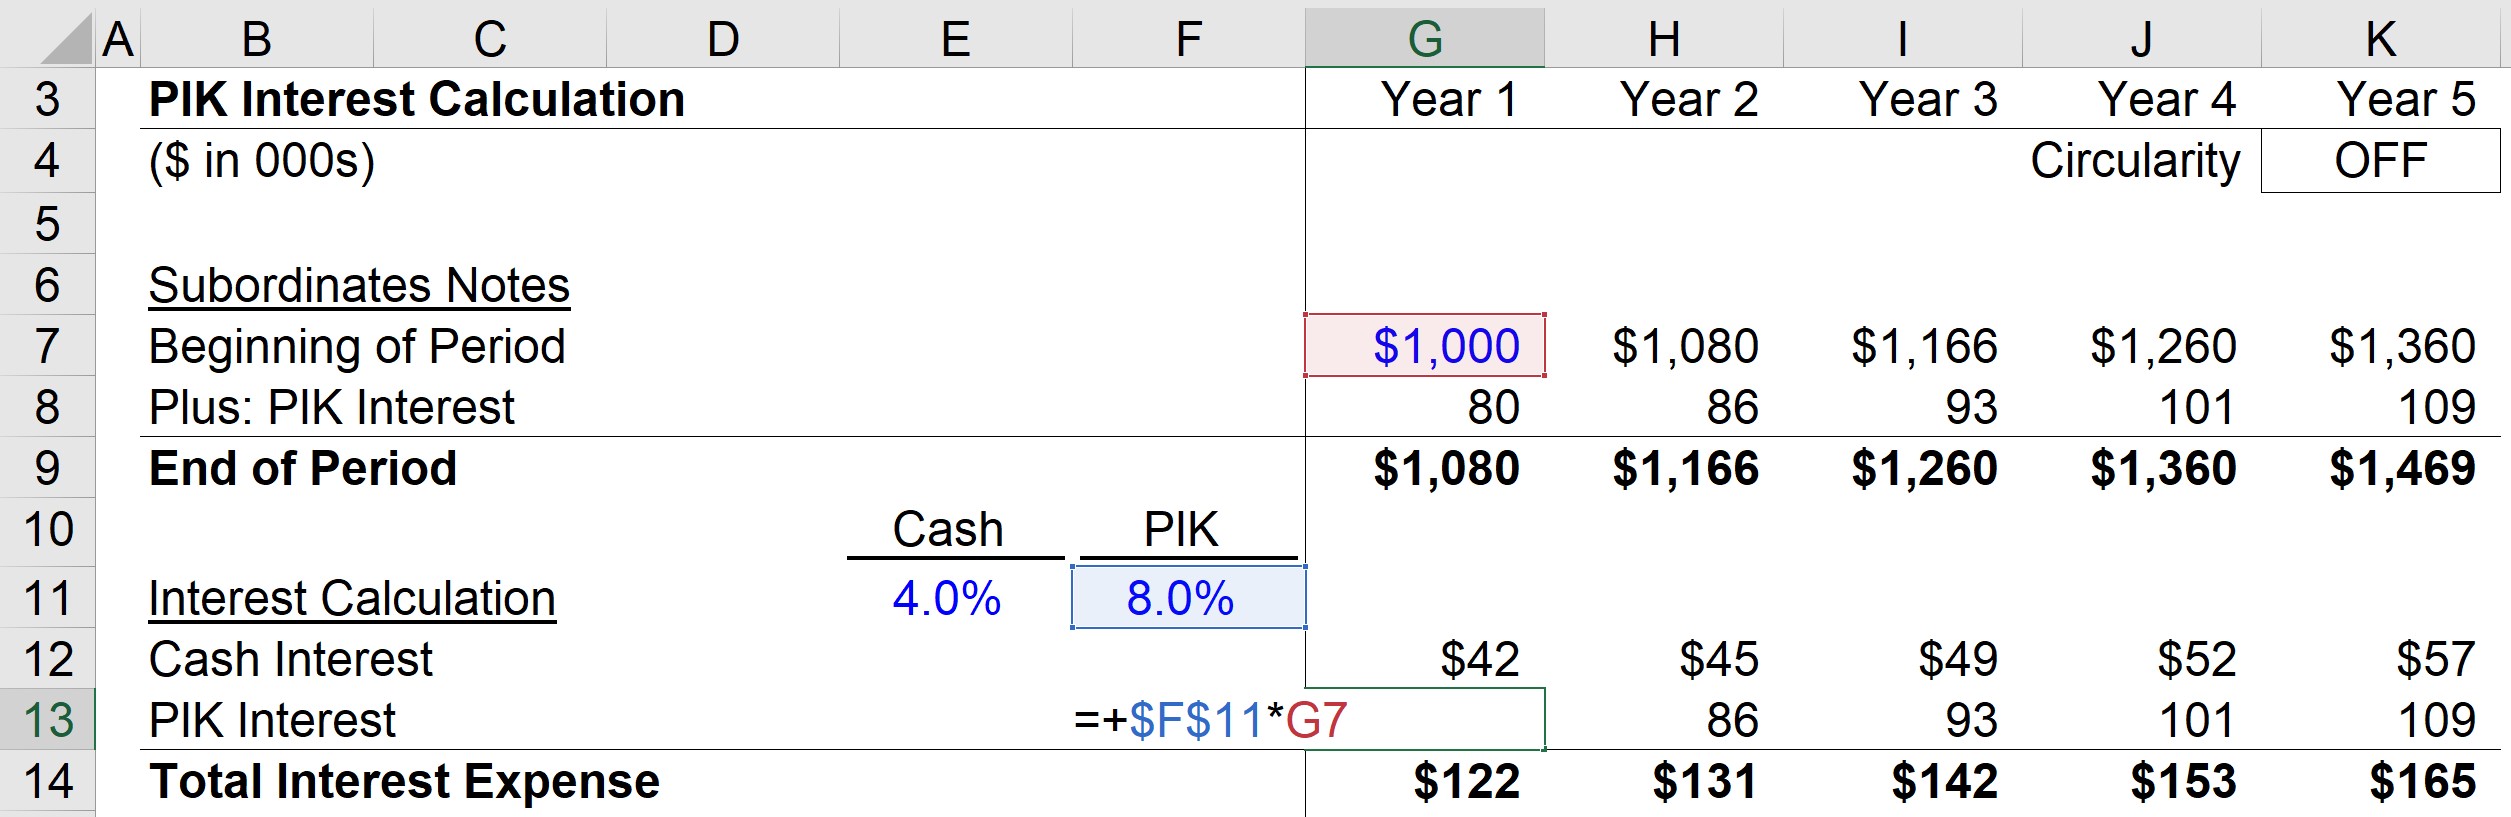Select the Circularity OFF toggle cell
The image size is (2511, 817).
coord(2381,160)
